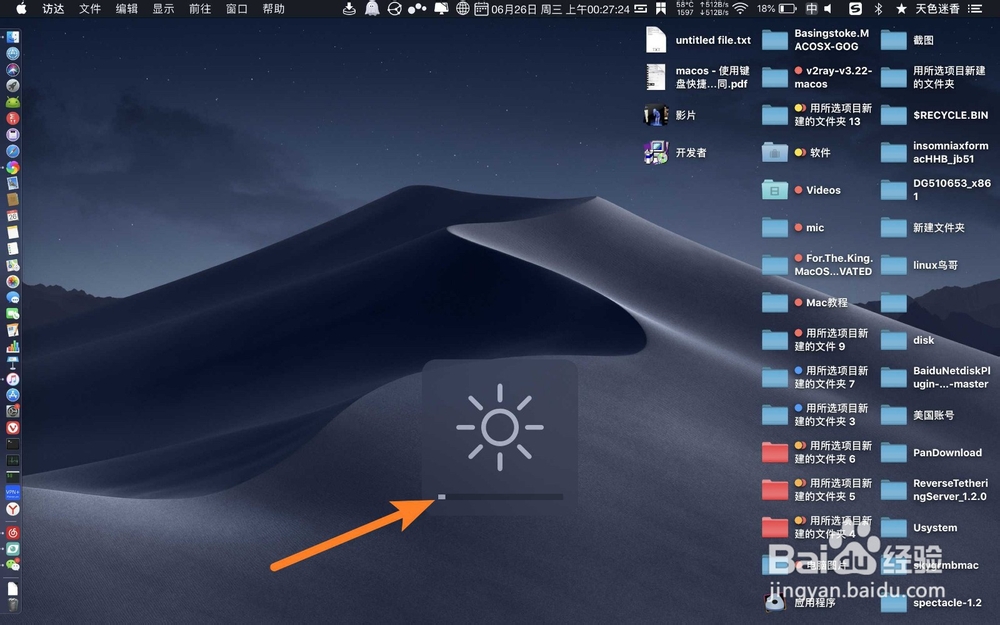The width and height of the screenshot is (1000, 625).
Task: Open Notification Center list icon
Action: (974, 9)
